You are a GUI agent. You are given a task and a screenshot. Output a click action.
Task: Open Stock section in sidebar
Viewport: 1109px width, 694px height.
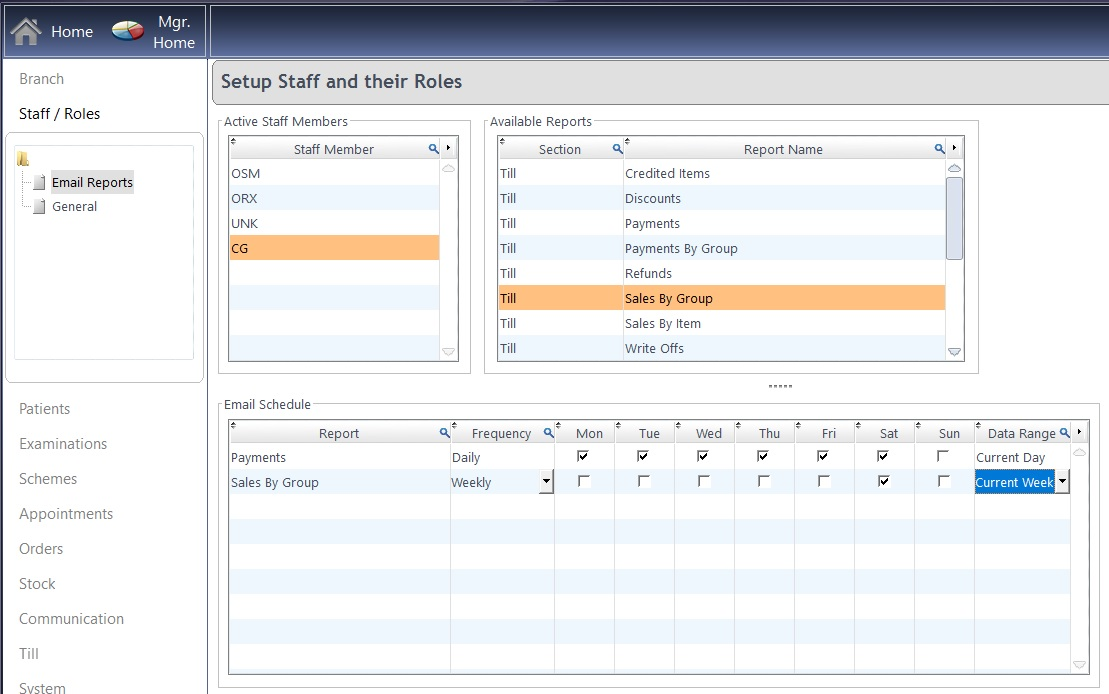[x=37, y=584]
